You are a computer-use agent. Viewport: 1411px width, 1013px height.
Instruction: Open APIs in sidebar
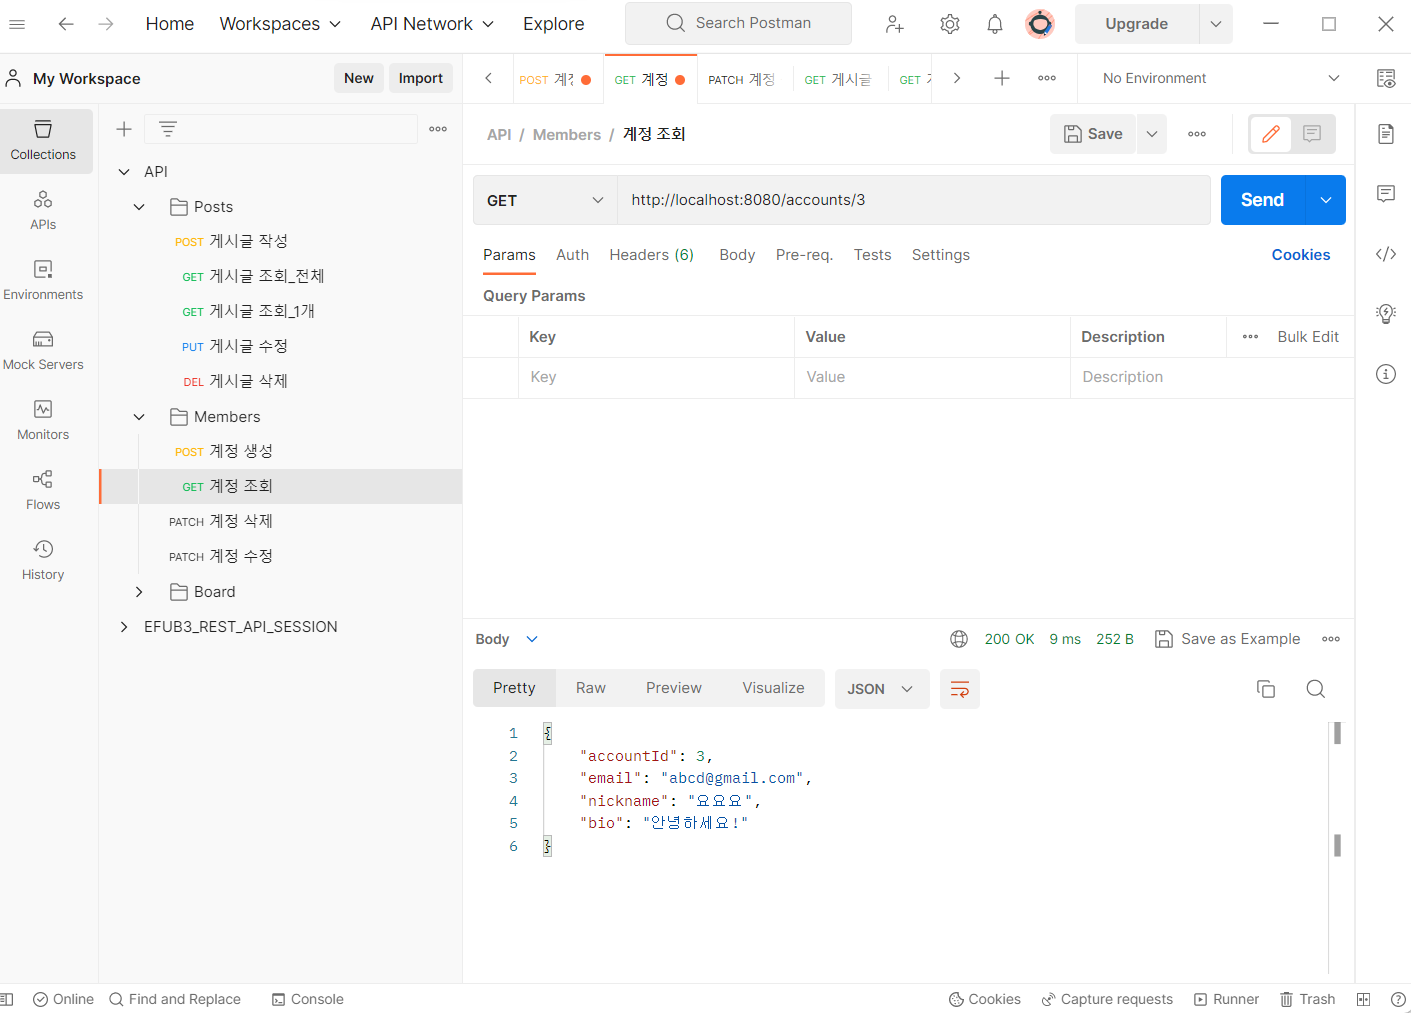[43, 210]
